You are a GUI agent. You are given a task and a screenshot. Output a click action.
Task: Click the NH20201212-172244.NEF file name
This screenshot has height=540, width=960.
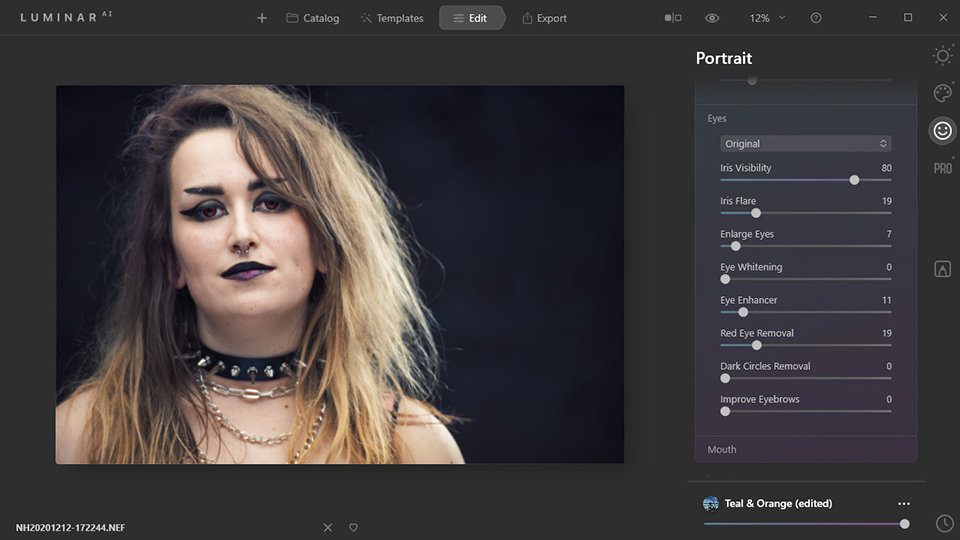tap(70, 527)
